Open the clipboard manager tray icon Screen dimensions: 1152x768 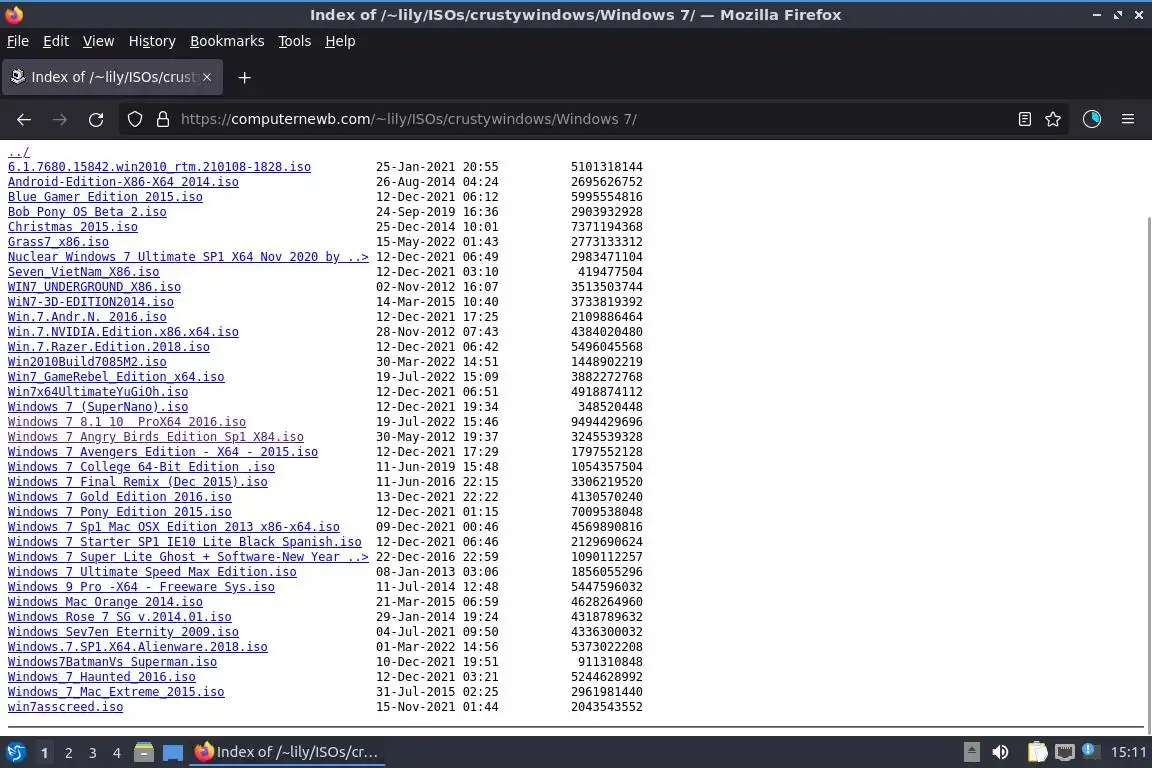pyautogui.click(x=1037, y=752)
